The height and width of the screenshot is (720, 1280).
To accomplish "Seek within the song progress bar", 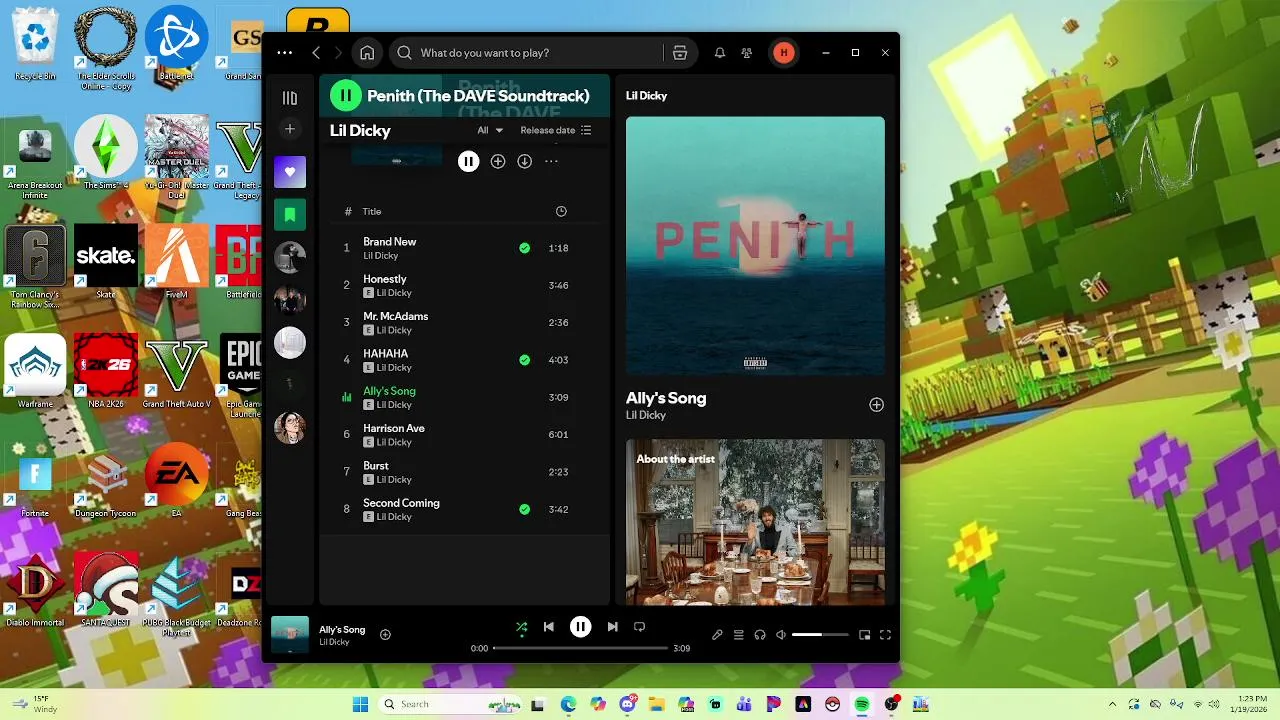I will pos(580,648).
